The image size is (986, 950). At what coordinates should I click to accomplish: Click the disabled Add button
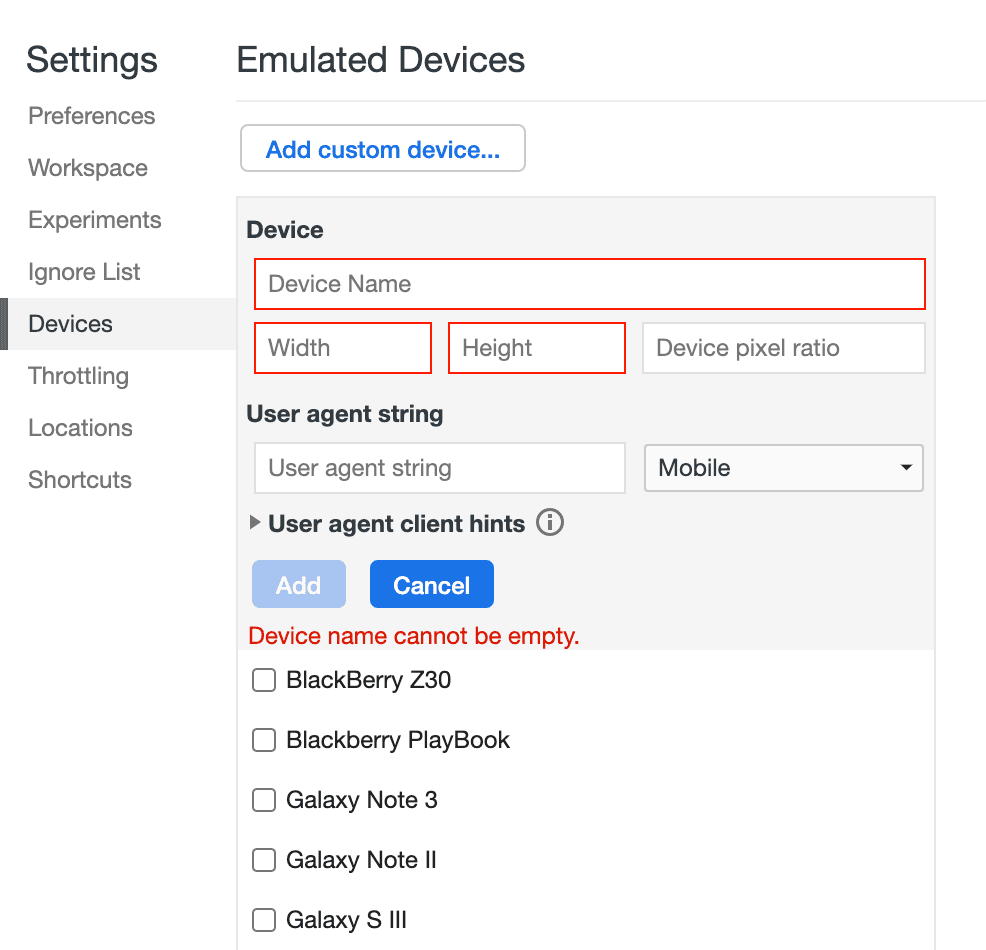(298, 584)
